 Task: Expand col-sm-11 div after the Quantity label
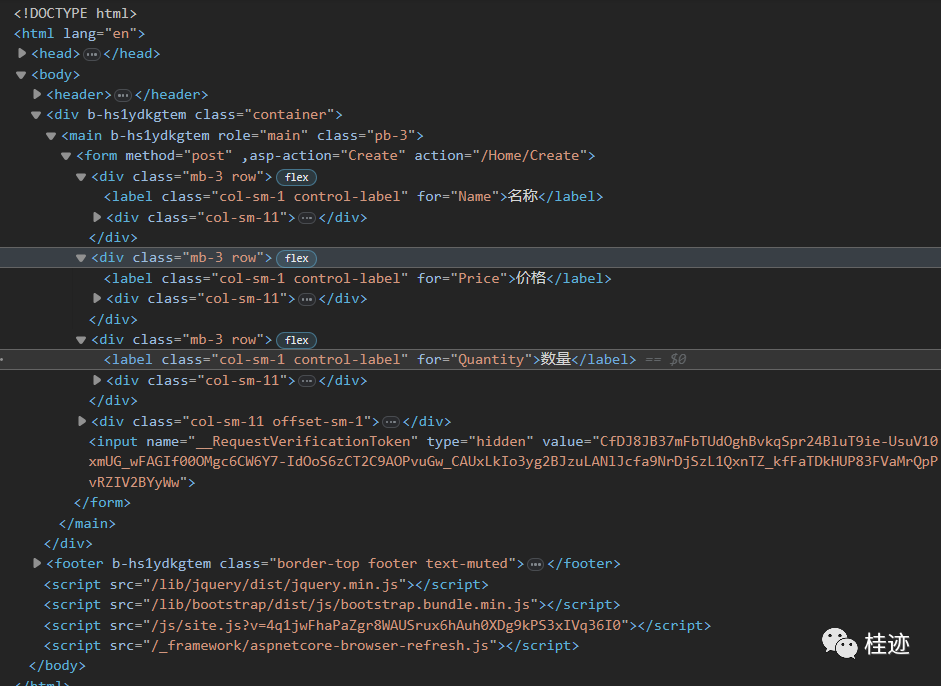[97, 380]
